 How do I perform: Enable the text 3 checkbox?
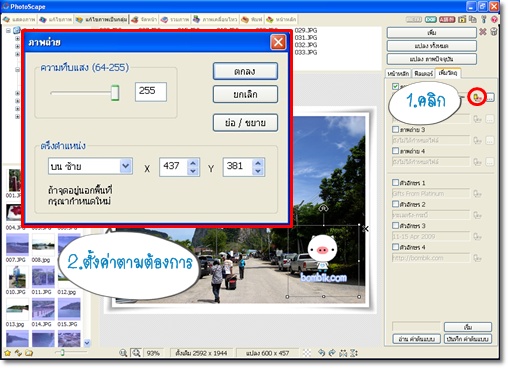click(x=395, y=225)
